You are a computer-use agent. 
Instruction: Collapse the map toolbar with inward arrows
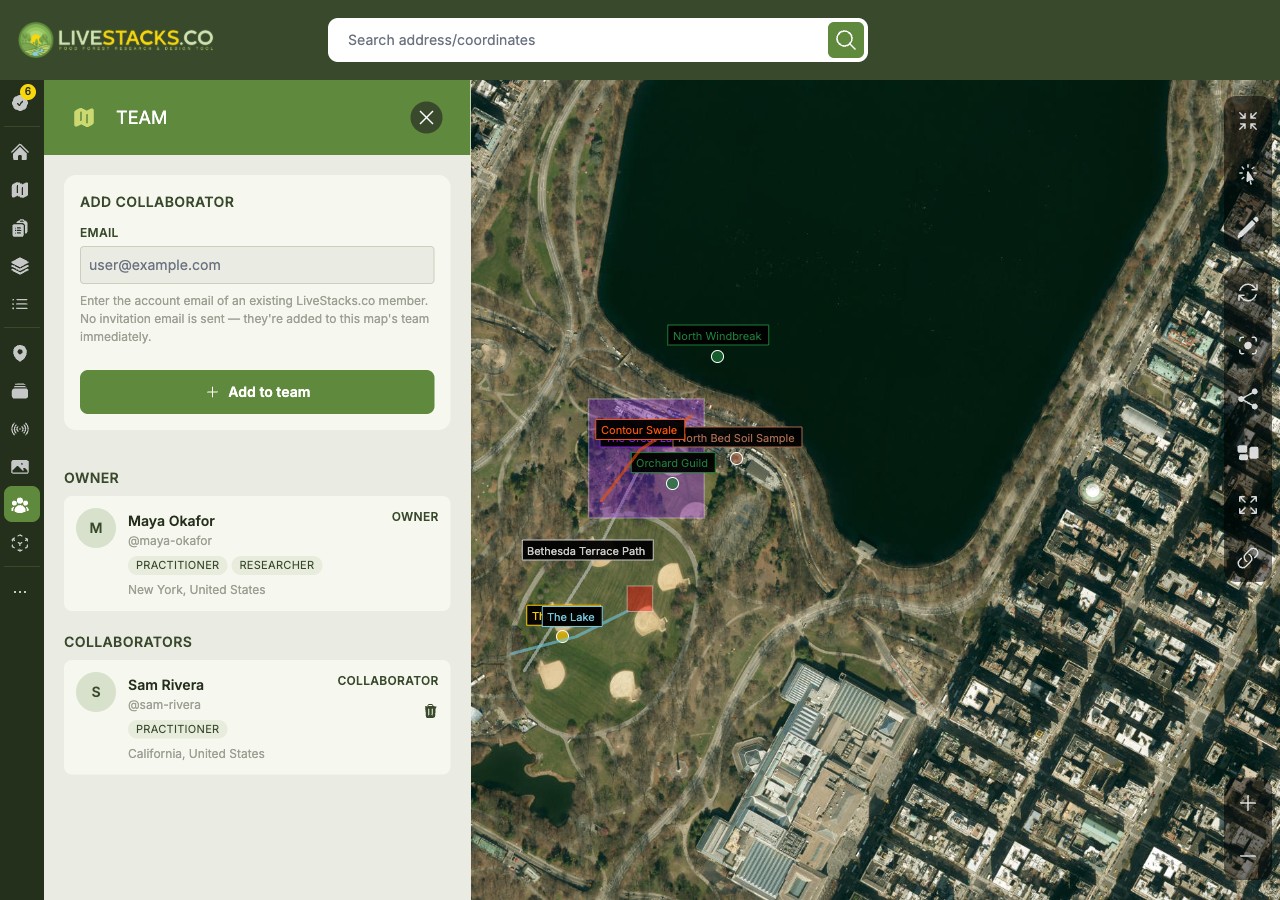(x=1247, y=121)
